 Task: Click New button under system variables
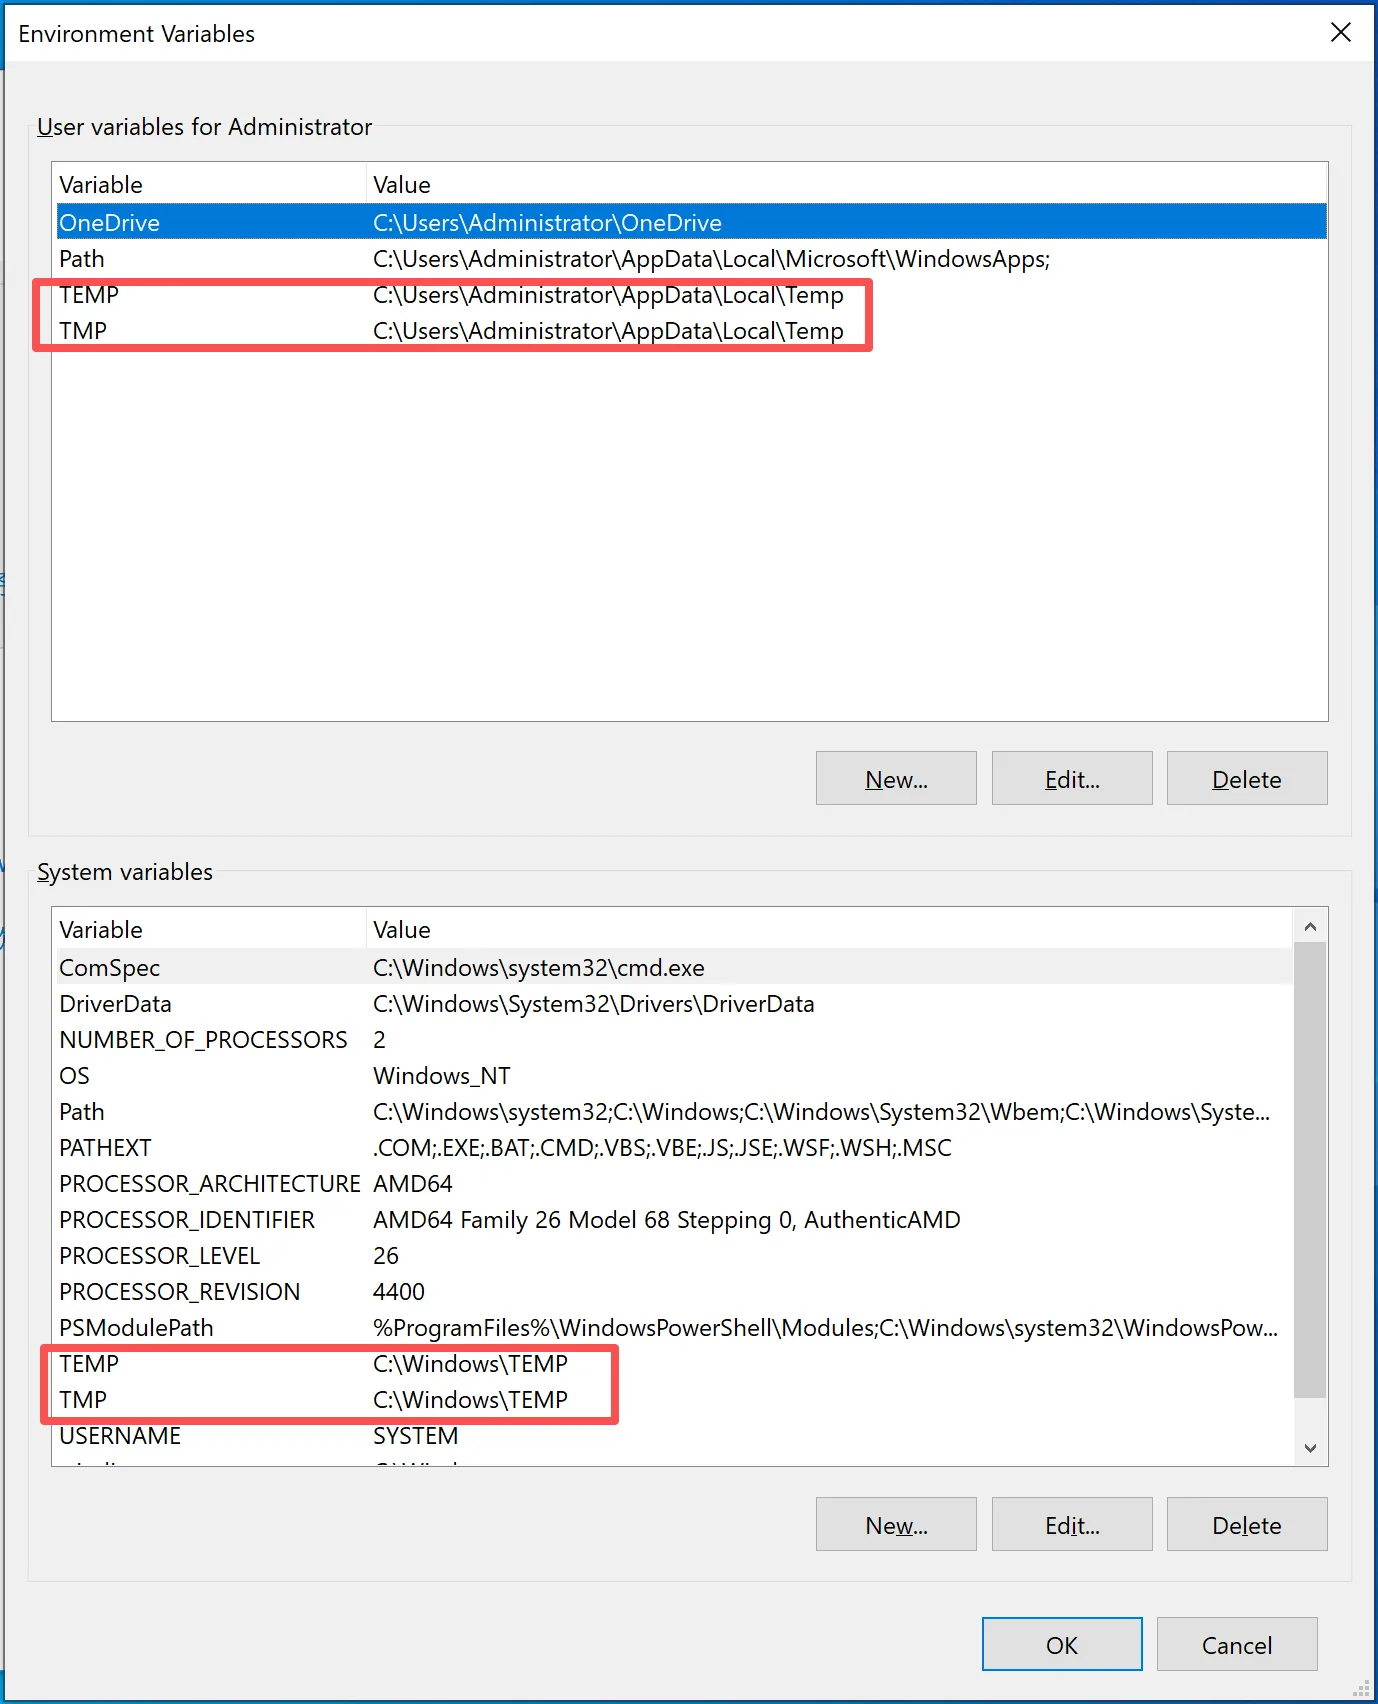[895, 1525]
